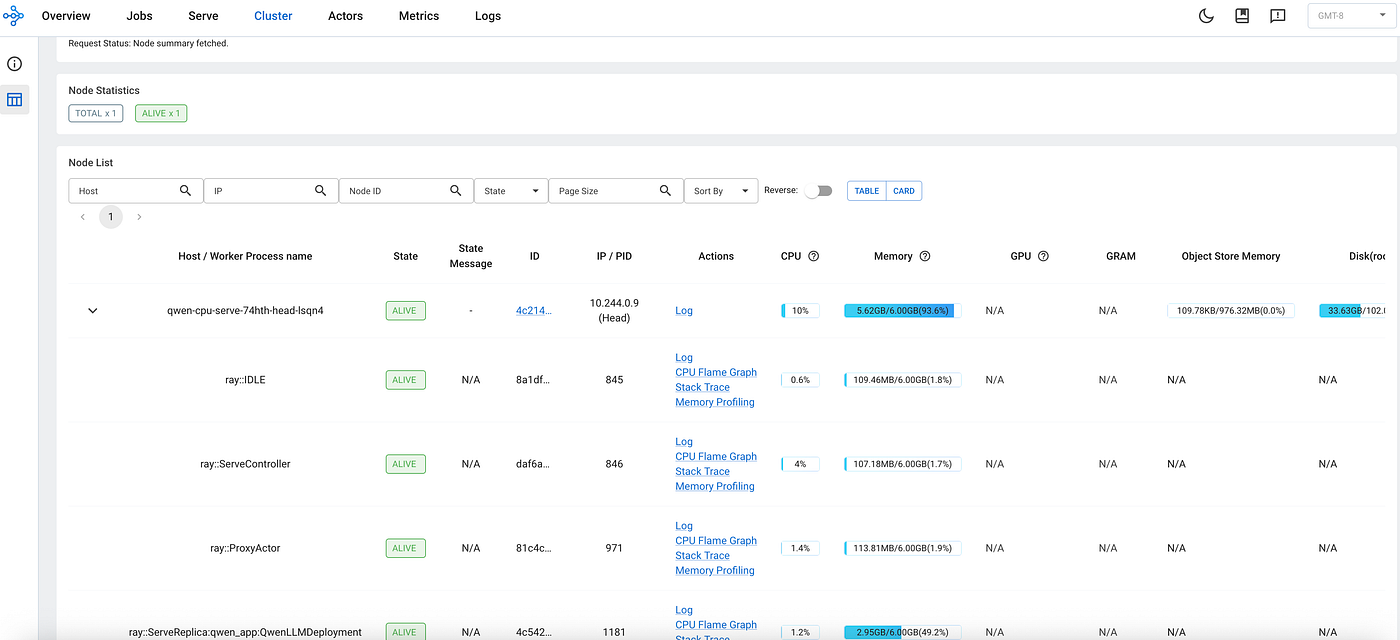This screenshot has height=640, width=1400.
Task: Click the Node ID search magnifier icon
Action: tap(456, 190)
